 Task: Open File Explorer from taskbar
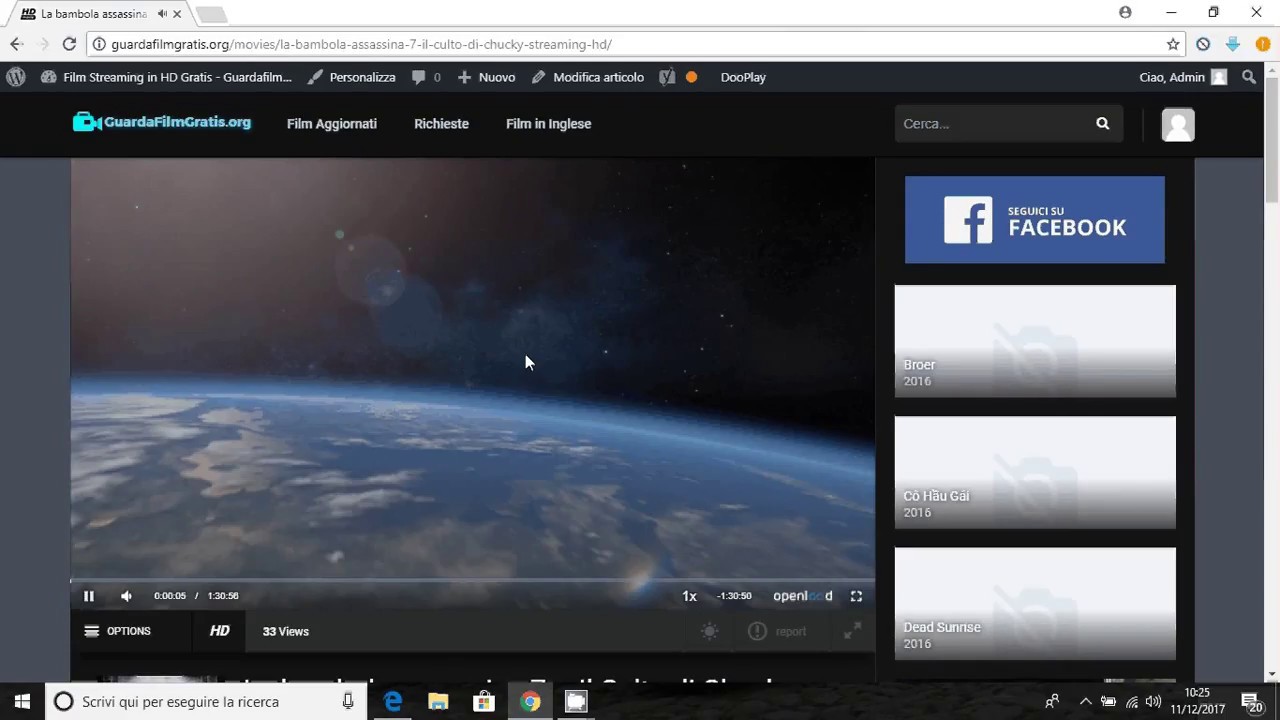pos(438,702)
